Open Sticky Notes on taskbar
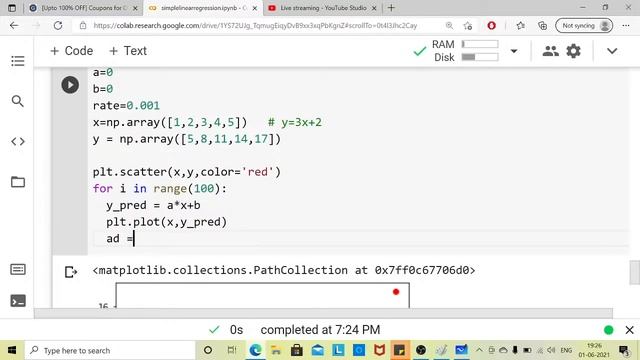 (x=400, y=350)
